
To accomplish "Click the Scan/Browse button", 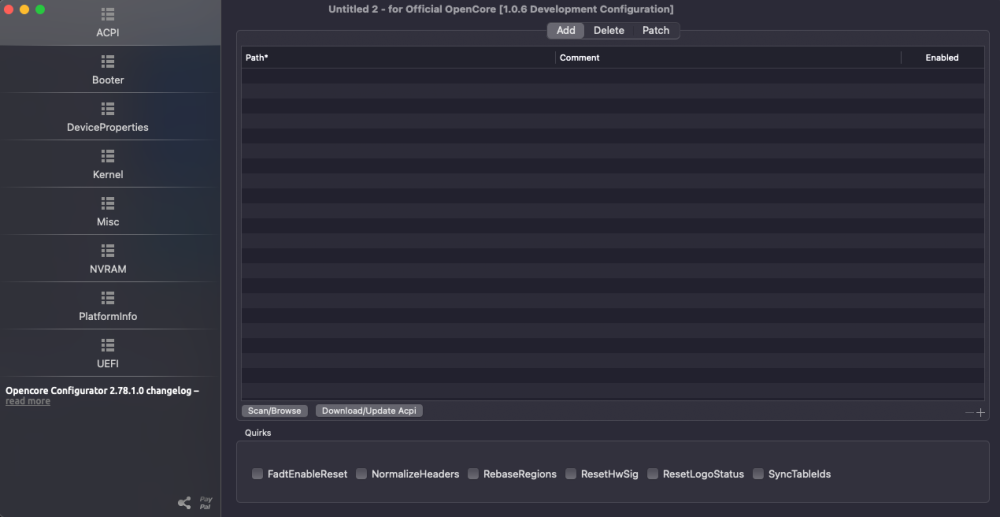I will tap(275, 411).
